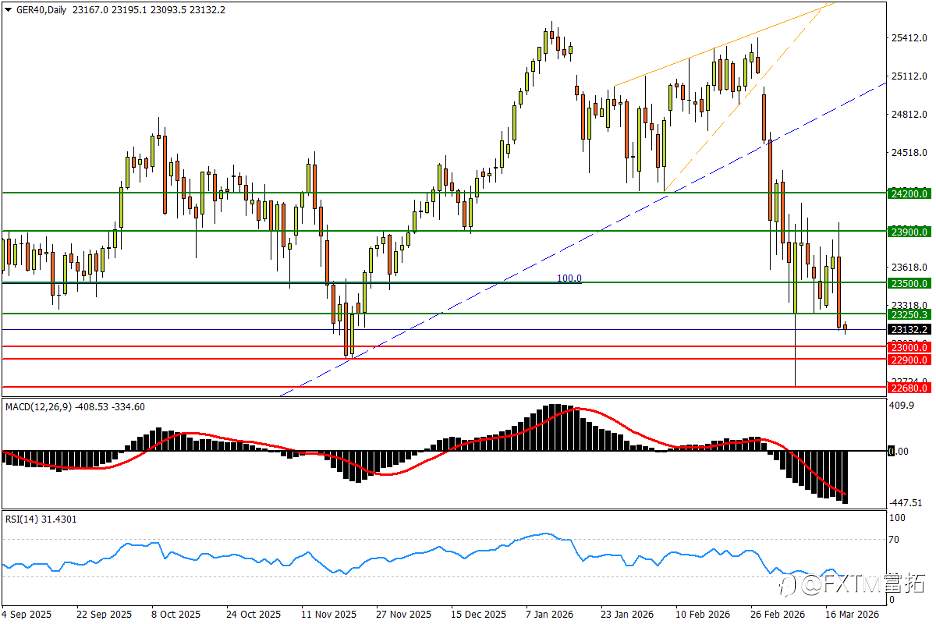The width and height of the screenshot is (936, 624).
Task: Click the 22900.0 red support level label
Action: [909, 360]
